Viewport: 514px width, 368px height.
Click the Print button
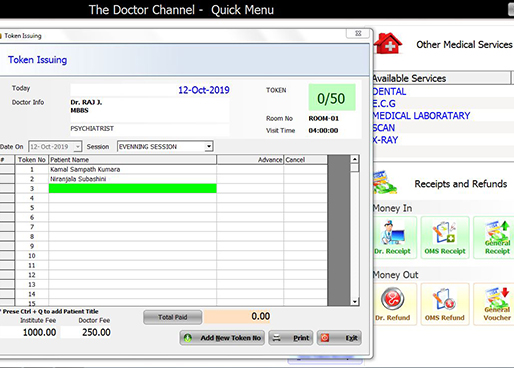[x=291, y=338]
